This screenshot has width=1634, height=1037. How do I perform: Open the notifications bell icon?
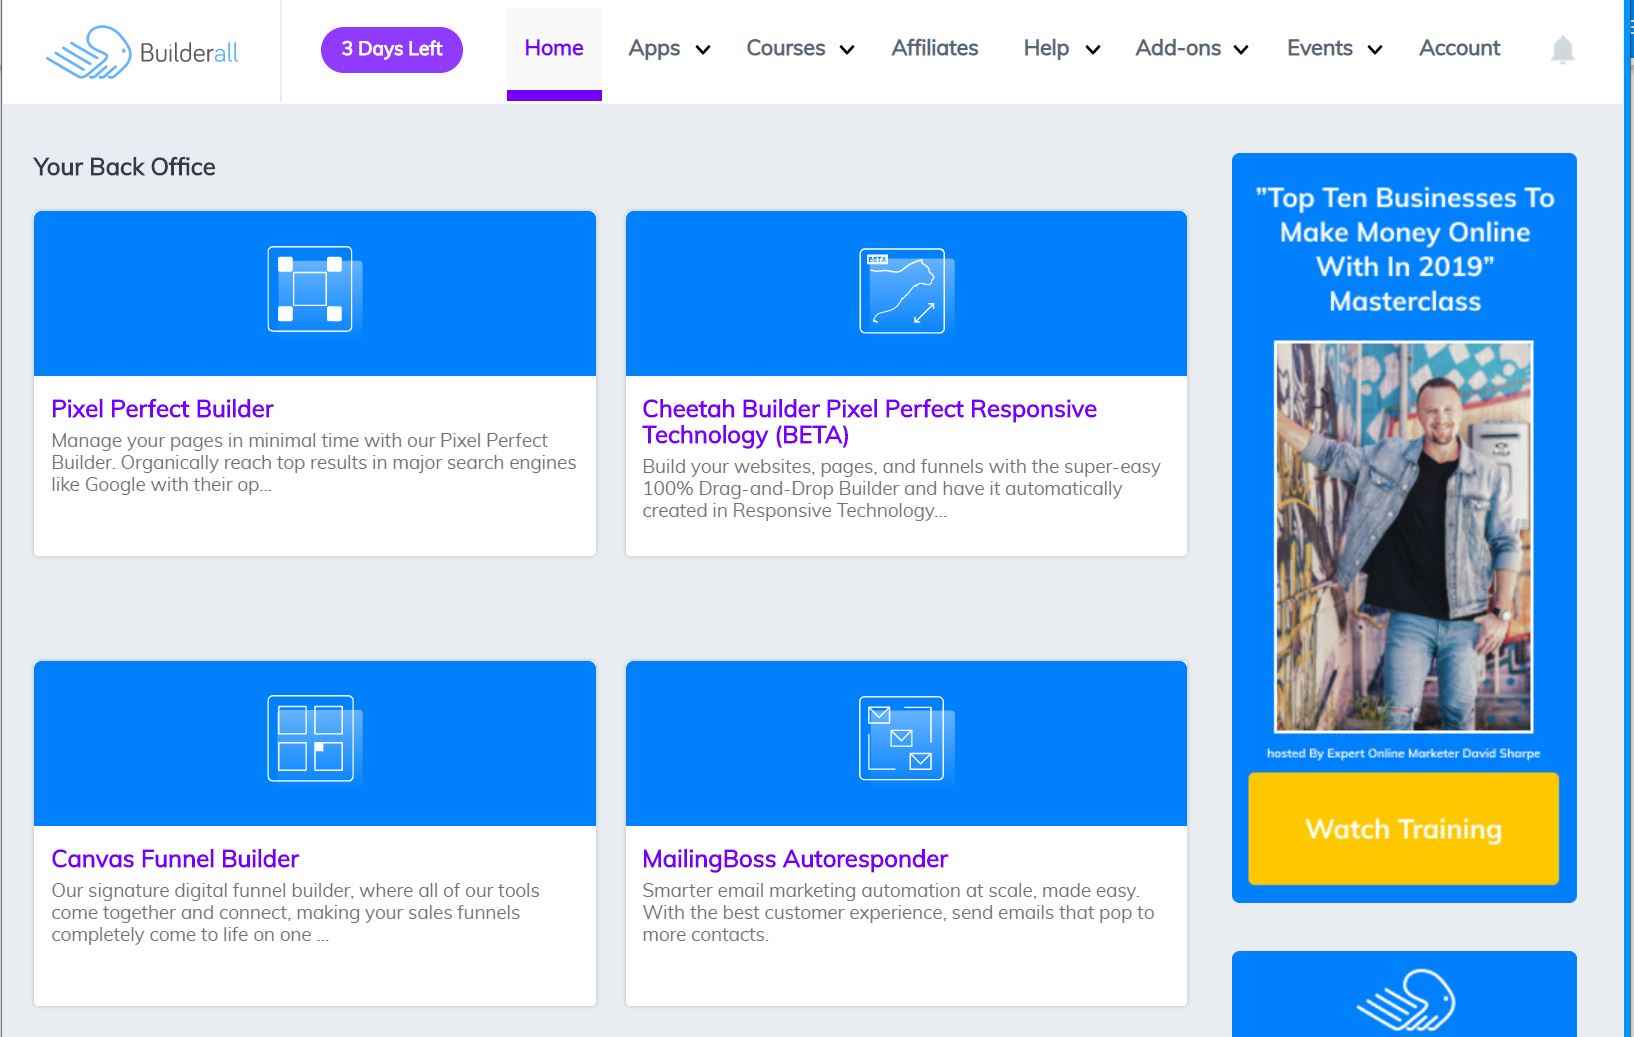tap(1562, 50)
